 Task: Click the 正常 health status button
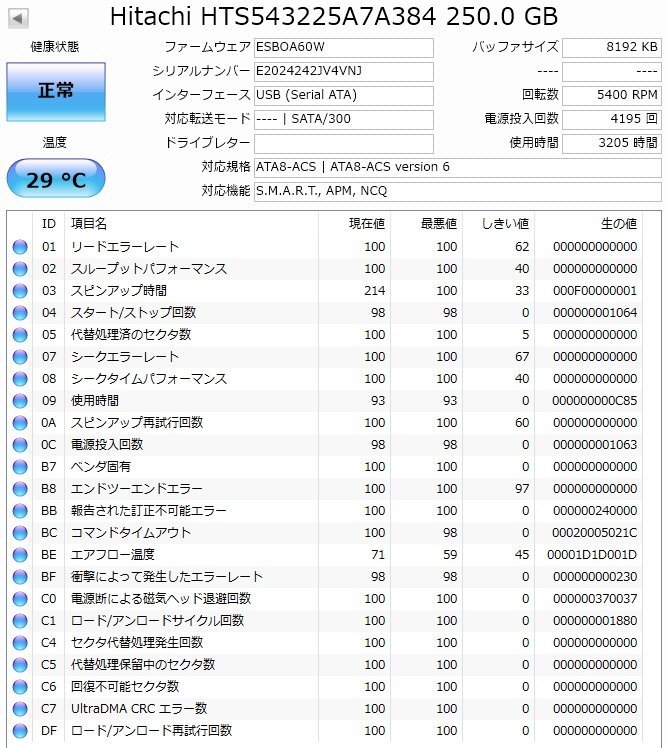[x=56, y=91]
